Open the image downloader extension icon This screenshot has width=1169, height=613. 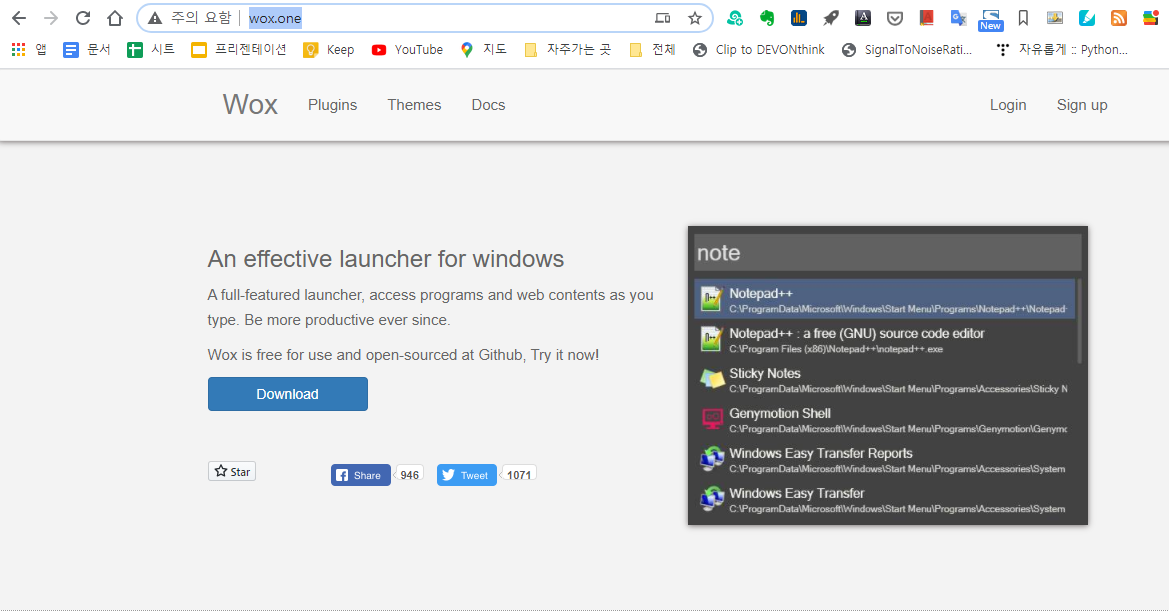pyautogui.click(x=1055, y=18)
